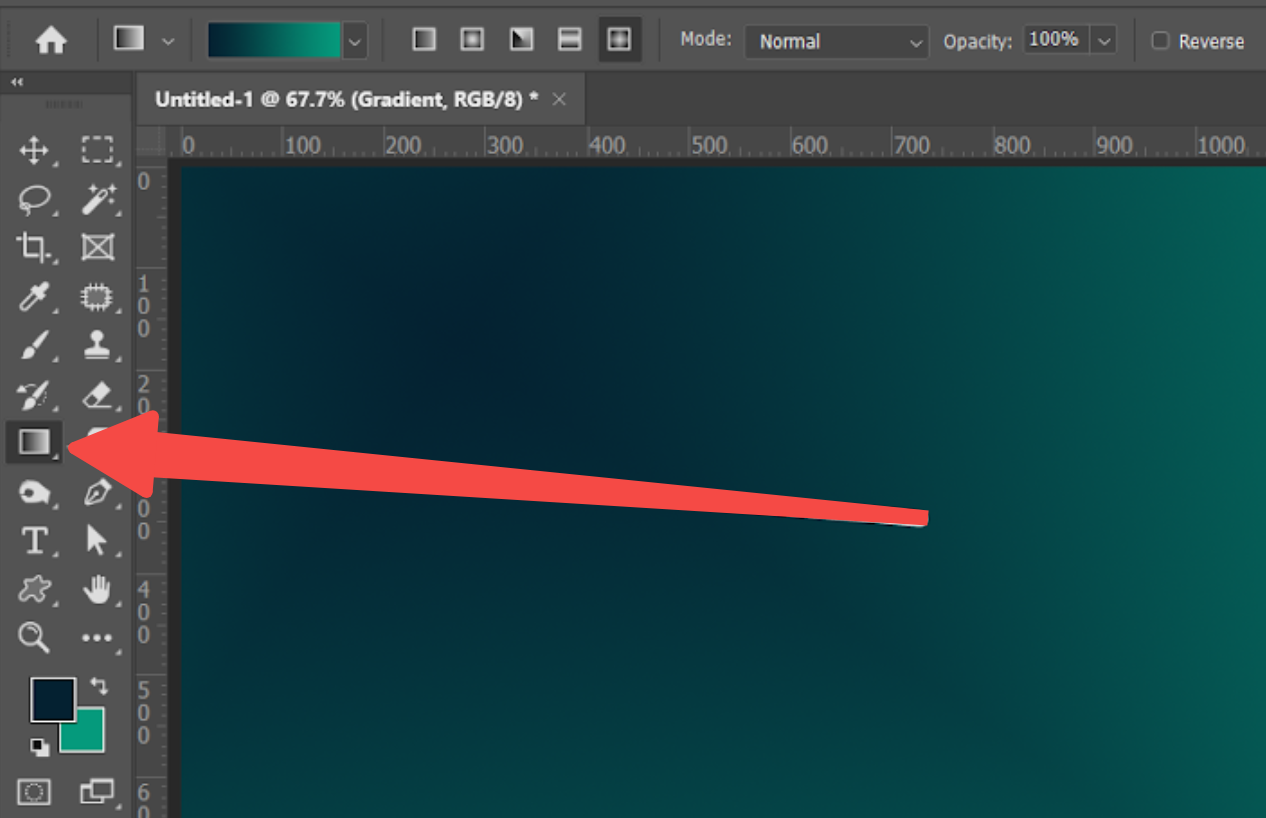Select the Move tool
Image resolution: width=1266 pixels, height=818 pixels.
(x=34, y=151)
